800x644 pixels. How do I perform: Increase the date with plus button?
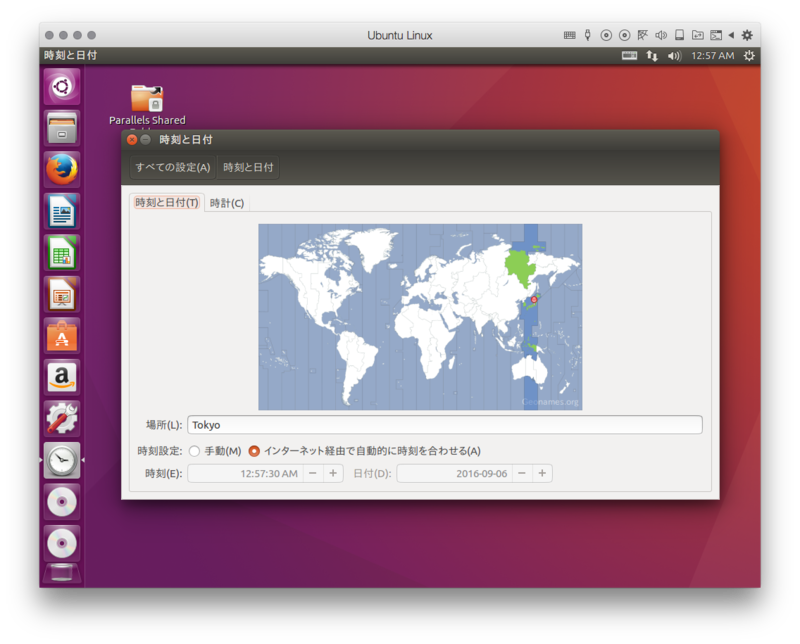542,474
